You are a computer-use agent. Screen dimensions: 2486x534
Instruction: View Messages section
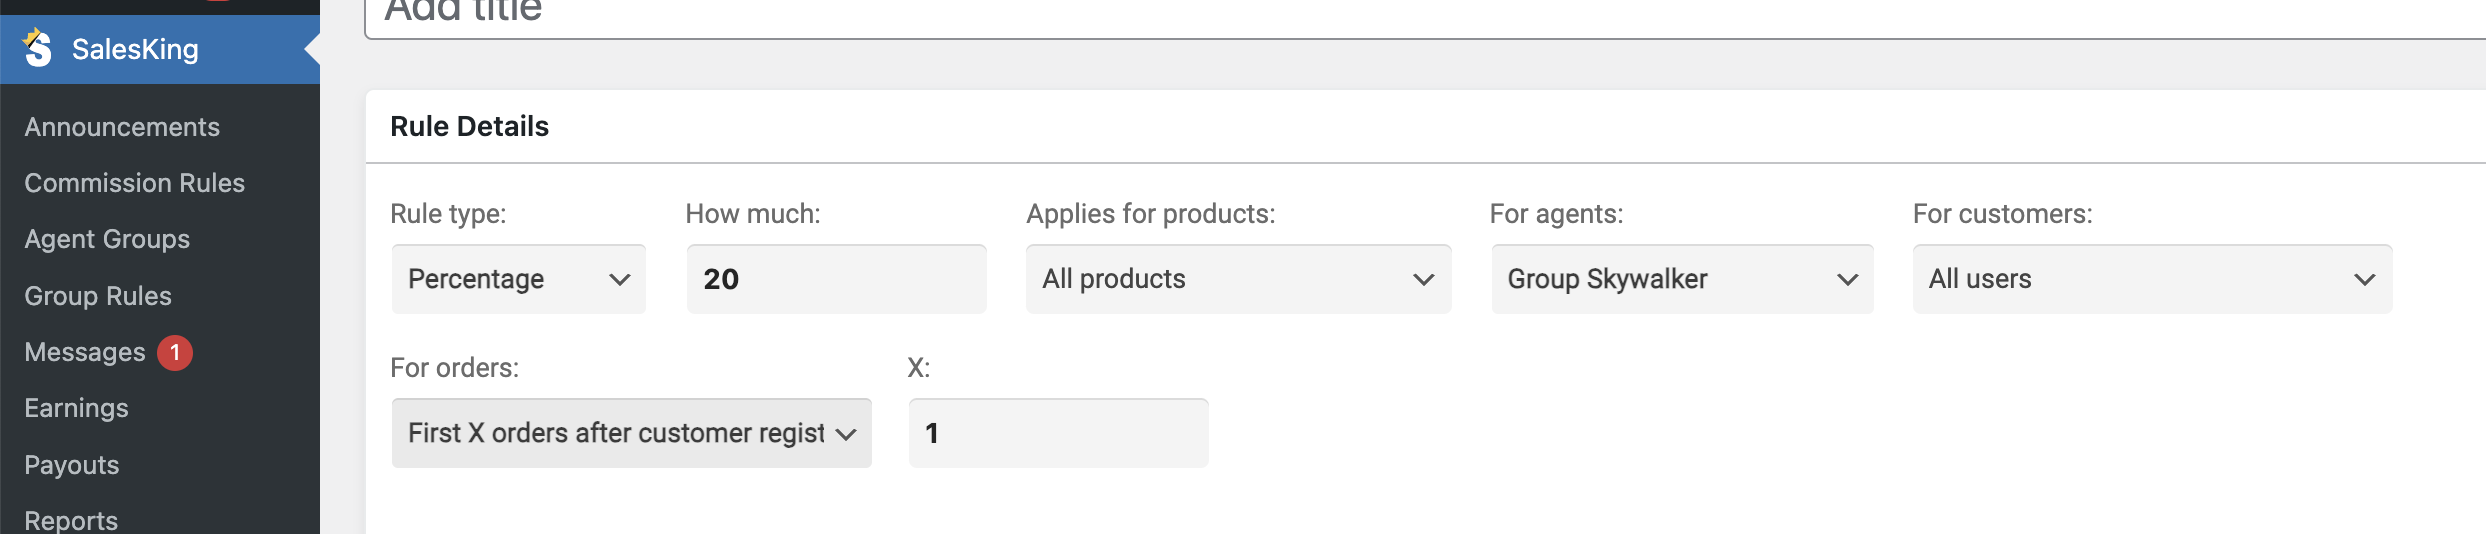tap(85, 352)
